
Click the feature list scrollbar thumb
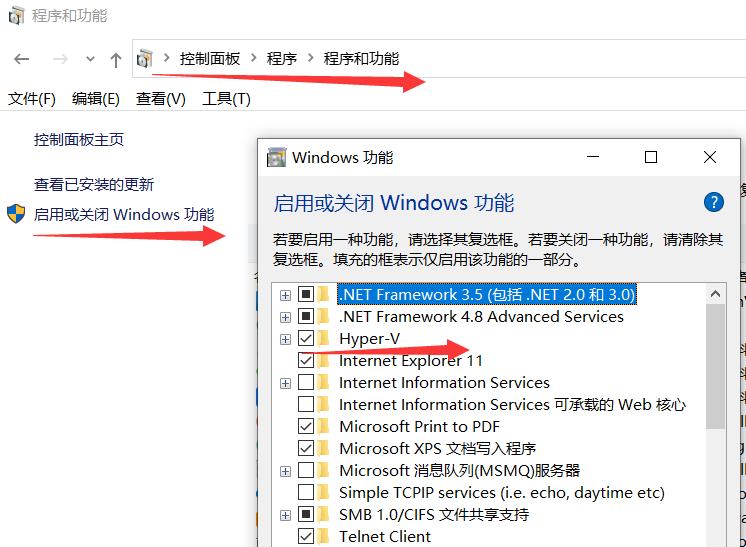(x=715, y=366)
